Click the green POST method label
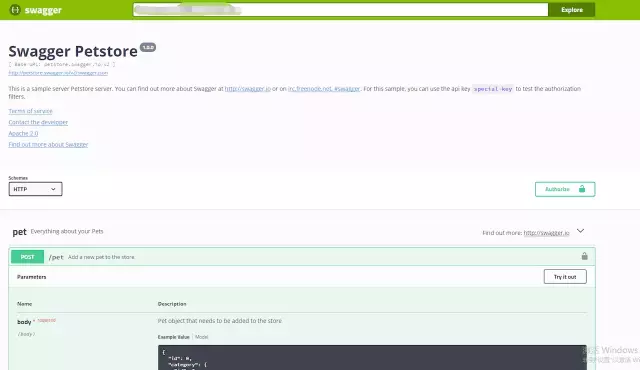 tap(27, 257)
